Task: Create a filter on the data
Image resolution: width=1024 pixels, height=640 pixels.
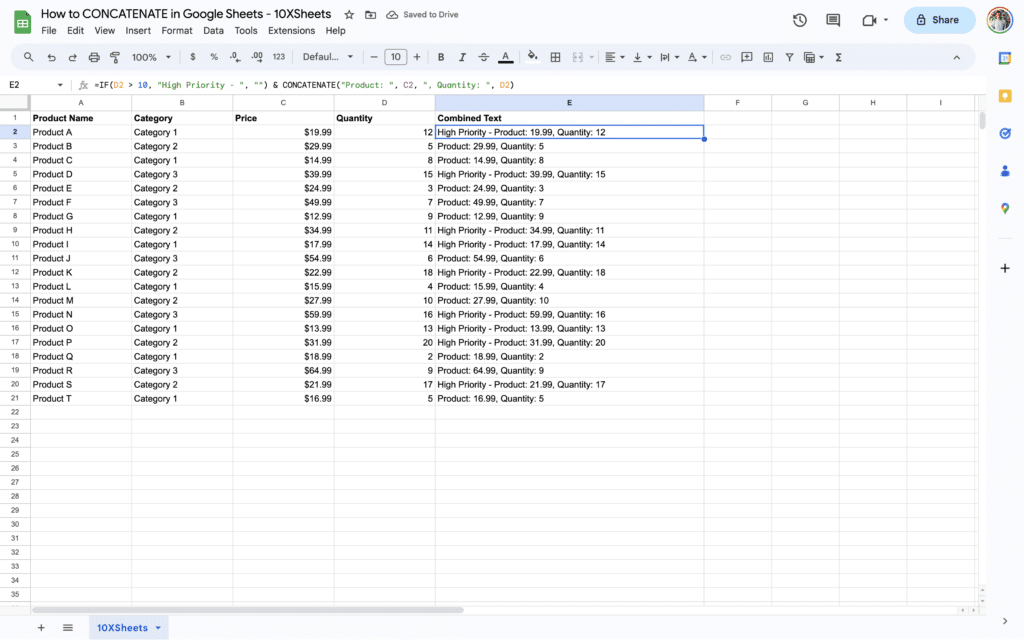Action: coord(789,57)
